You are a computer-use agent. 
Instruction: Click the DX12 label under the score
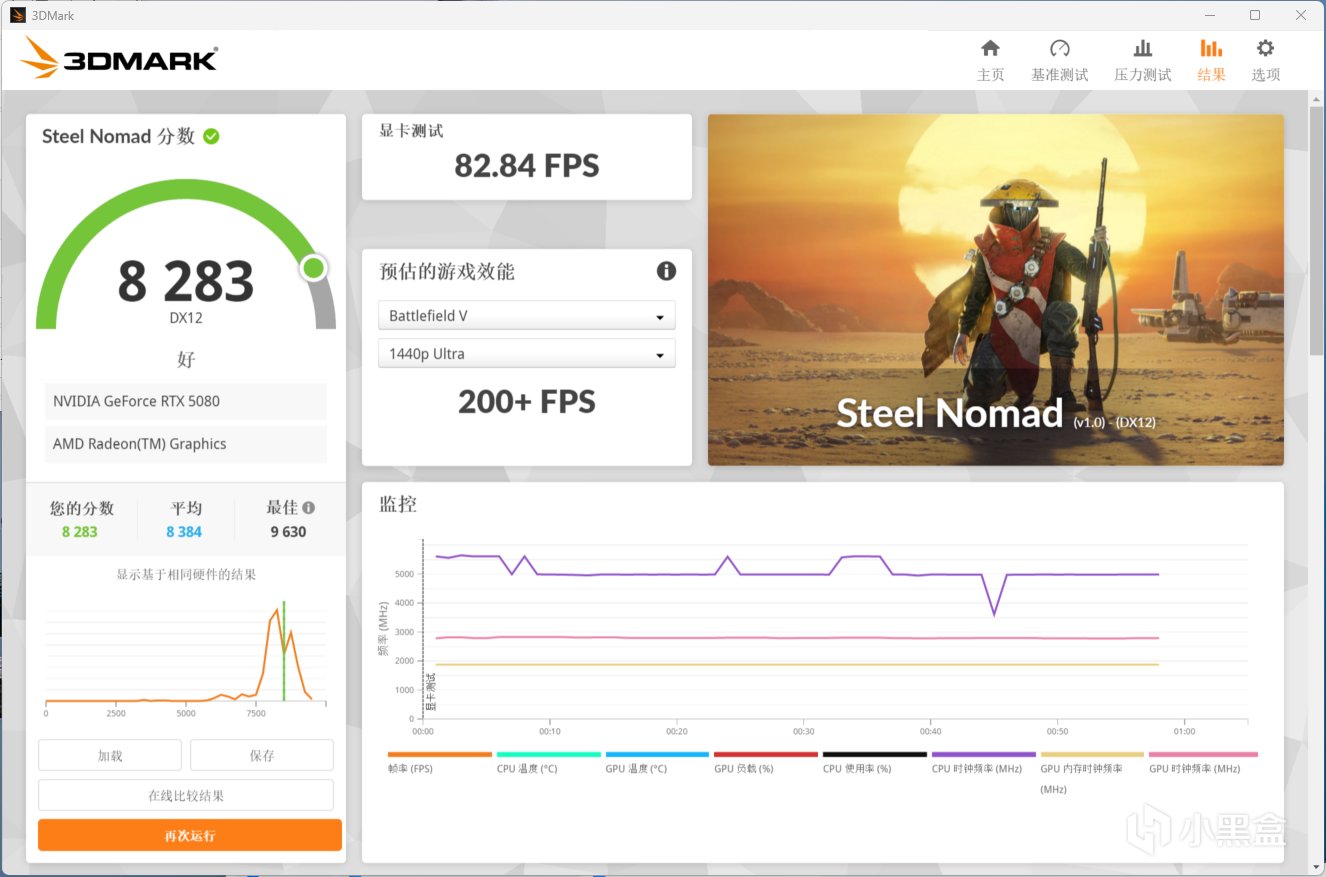point(186,318)
